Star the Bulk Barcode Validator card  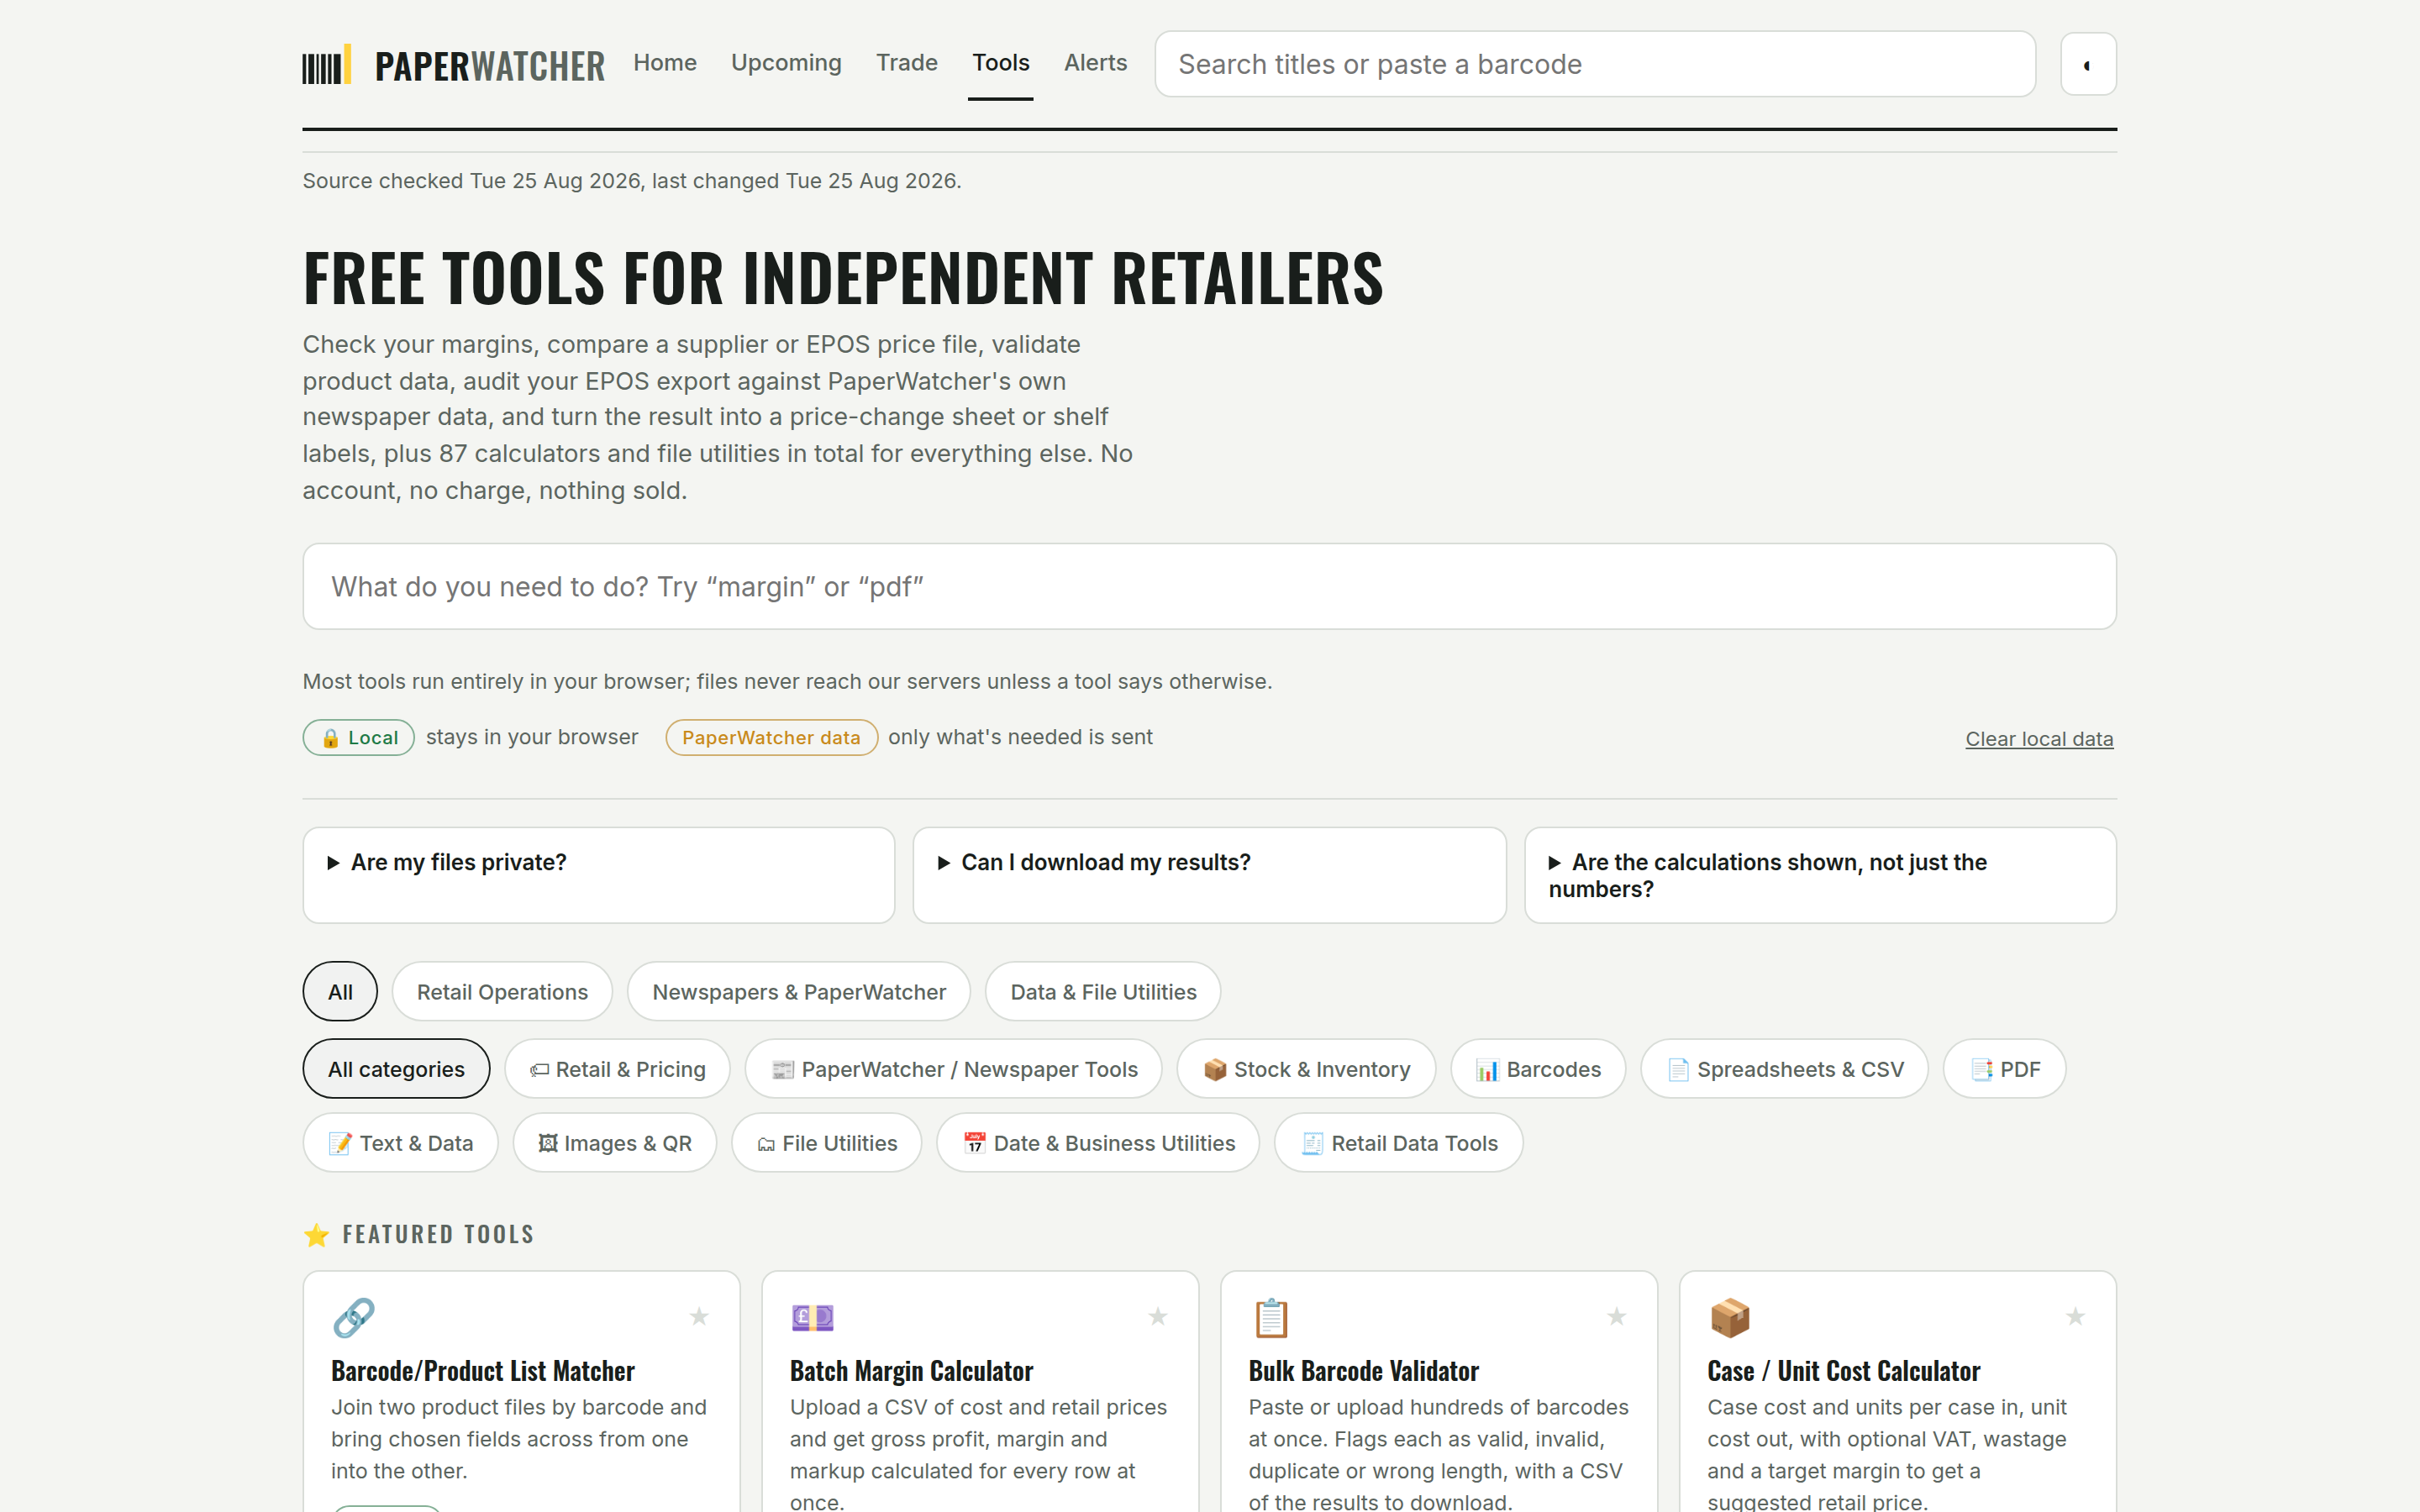tap(1616, 1316)
